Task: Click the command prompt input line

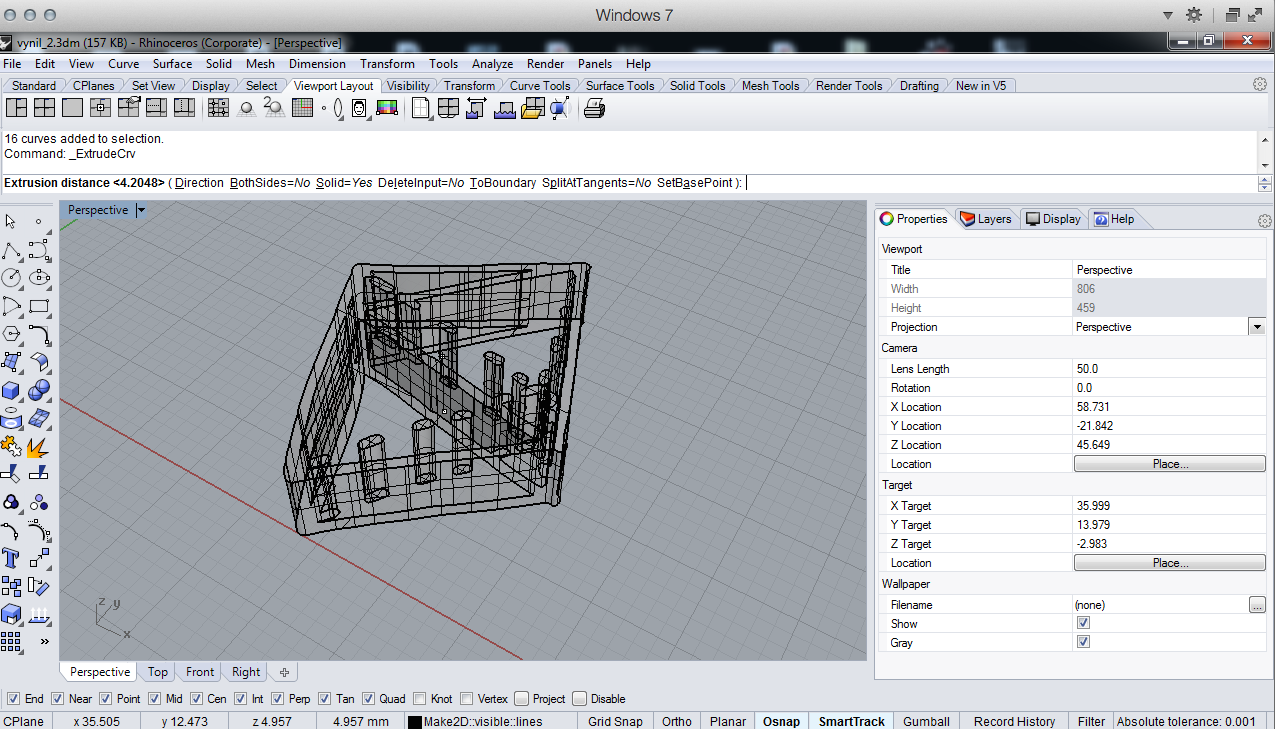Action: pos(629,183)
